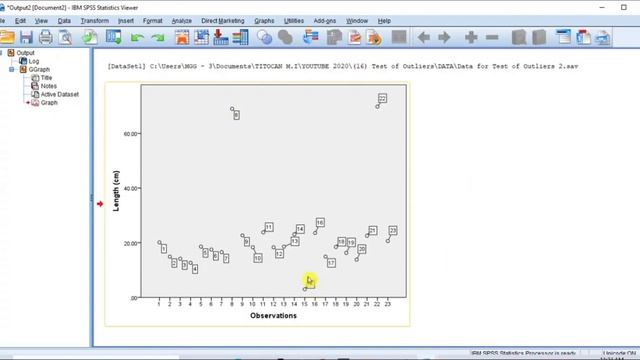The height and width of the screenshot is (360, 640).
Task: Open the Window menu
Action: pyautogui.click(x=357, y=21)
